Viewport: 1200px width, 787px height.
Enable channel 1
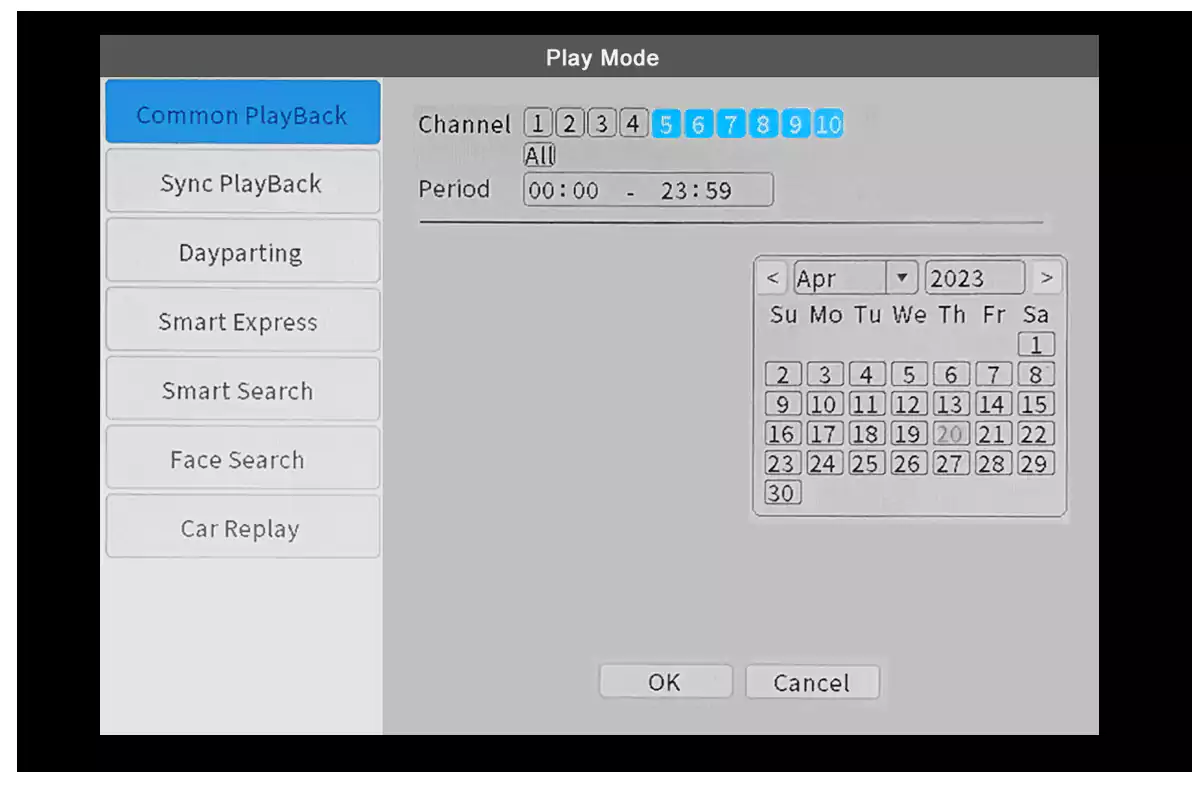(538, 124)
